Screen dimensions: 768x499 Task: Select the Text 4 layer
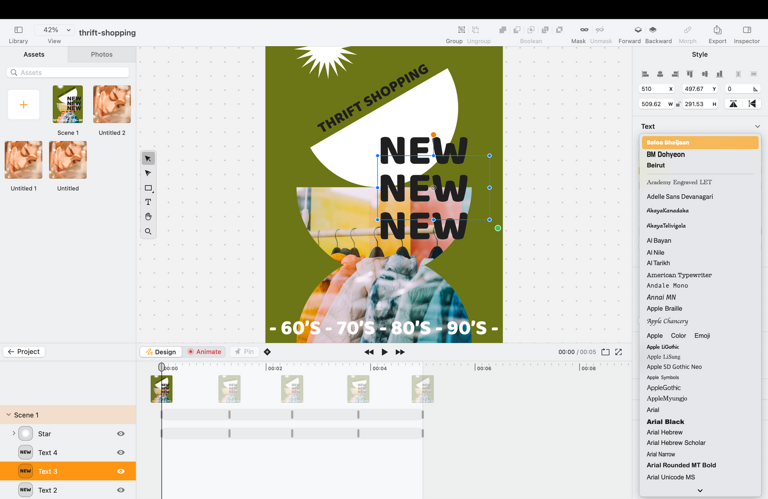point(68,452)
